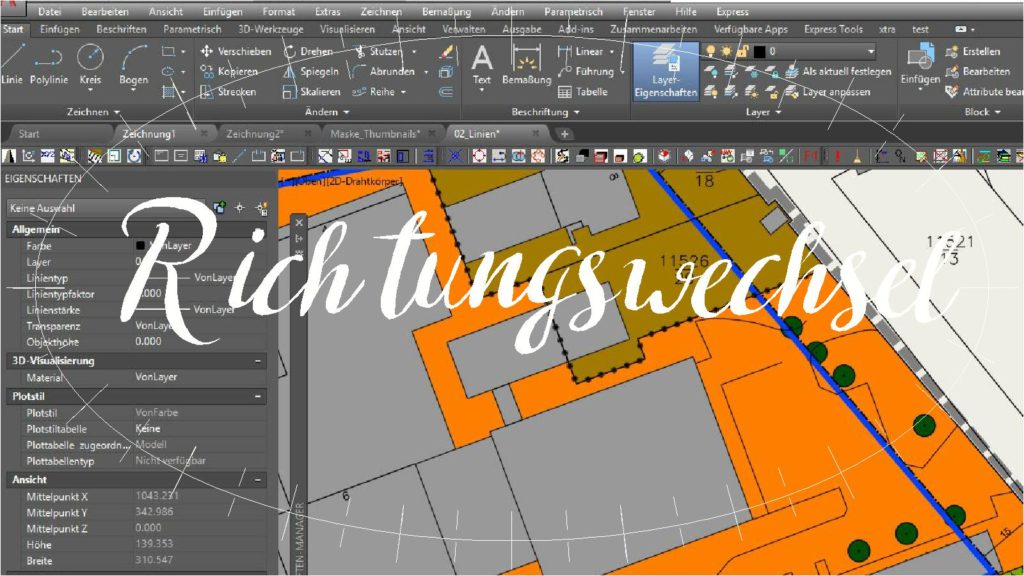Expand the layer name dropdown list

point(868,51)
